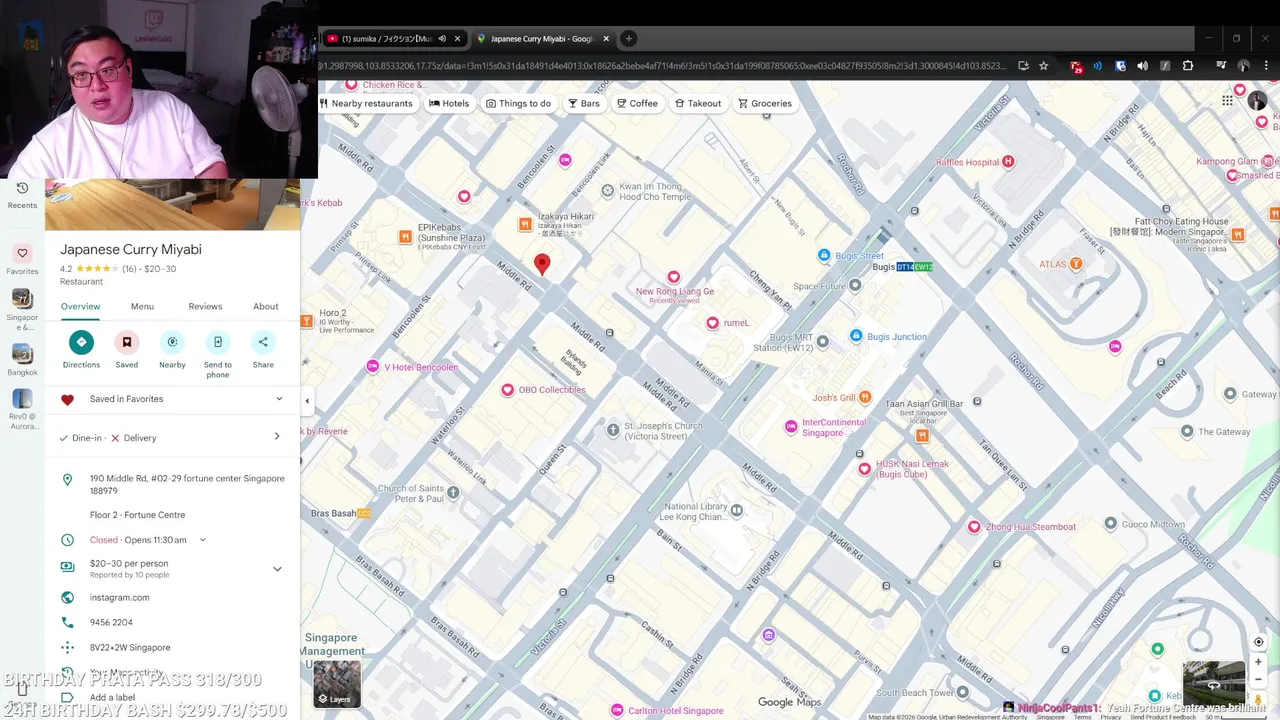Click the Saved bookmark icon
This screenshot has height=720, width=1280.
pos(127,342)
